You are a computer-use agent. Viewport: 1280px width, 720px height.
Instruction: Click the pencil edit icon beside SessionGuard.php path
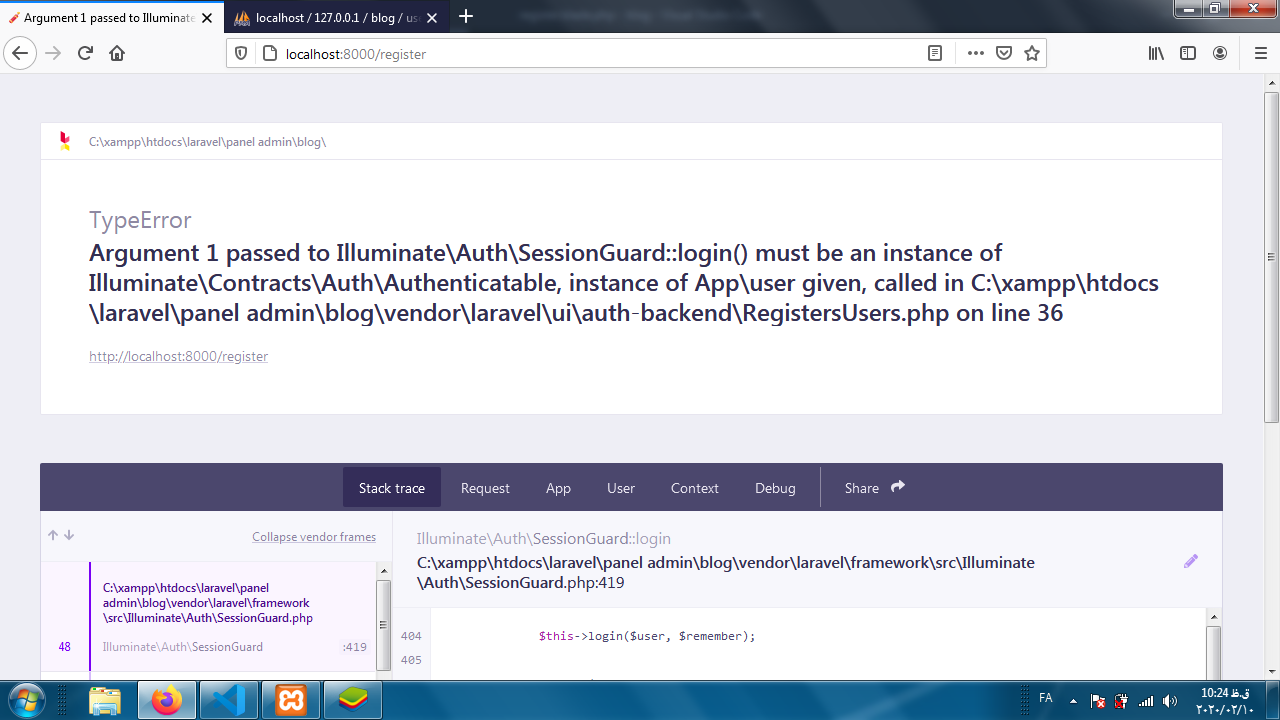tap(1190, 562)
